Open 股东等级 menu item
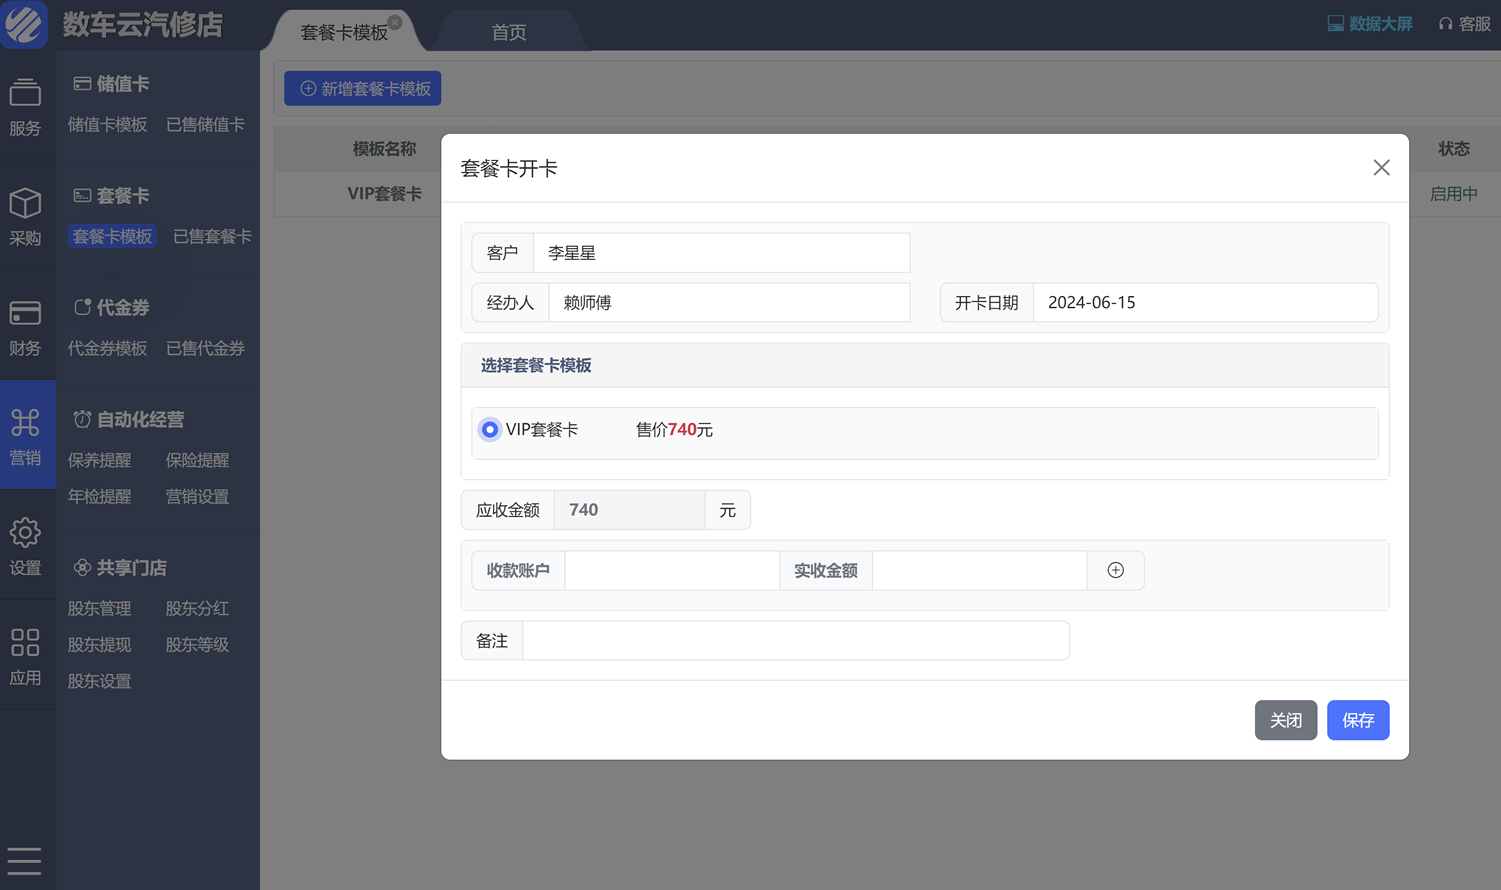This screenshot has width=1501, height=890. click(197, 645)
